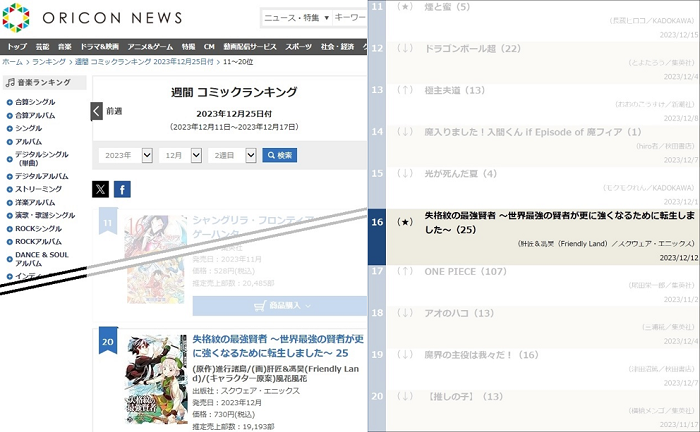Open the 12月 month dropdown

(x=180, y=155)
